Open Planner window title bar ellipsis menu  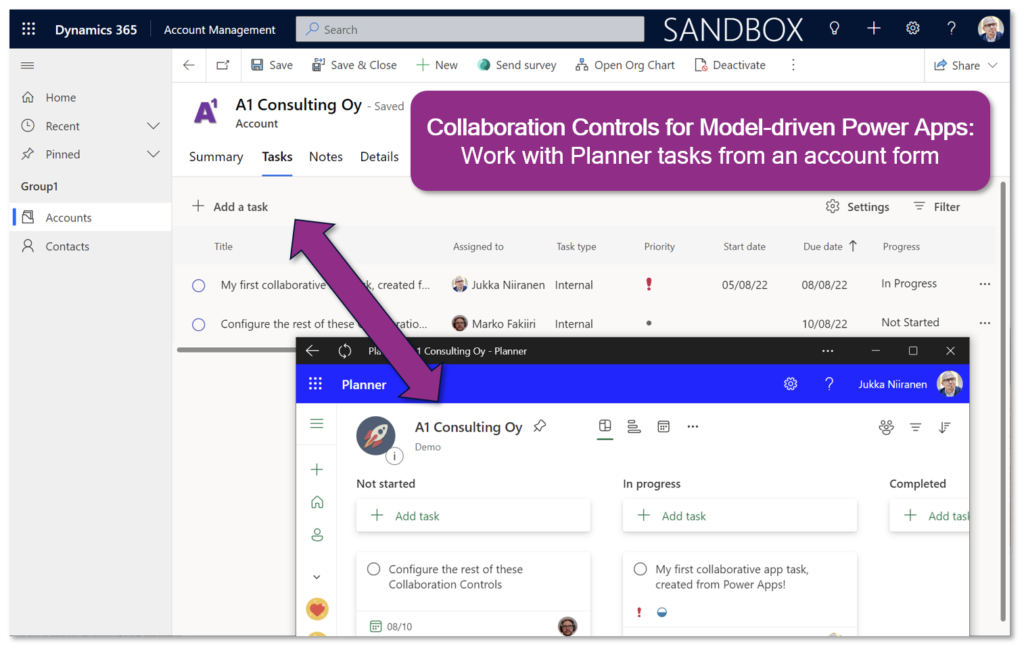(x=827, y=351)
